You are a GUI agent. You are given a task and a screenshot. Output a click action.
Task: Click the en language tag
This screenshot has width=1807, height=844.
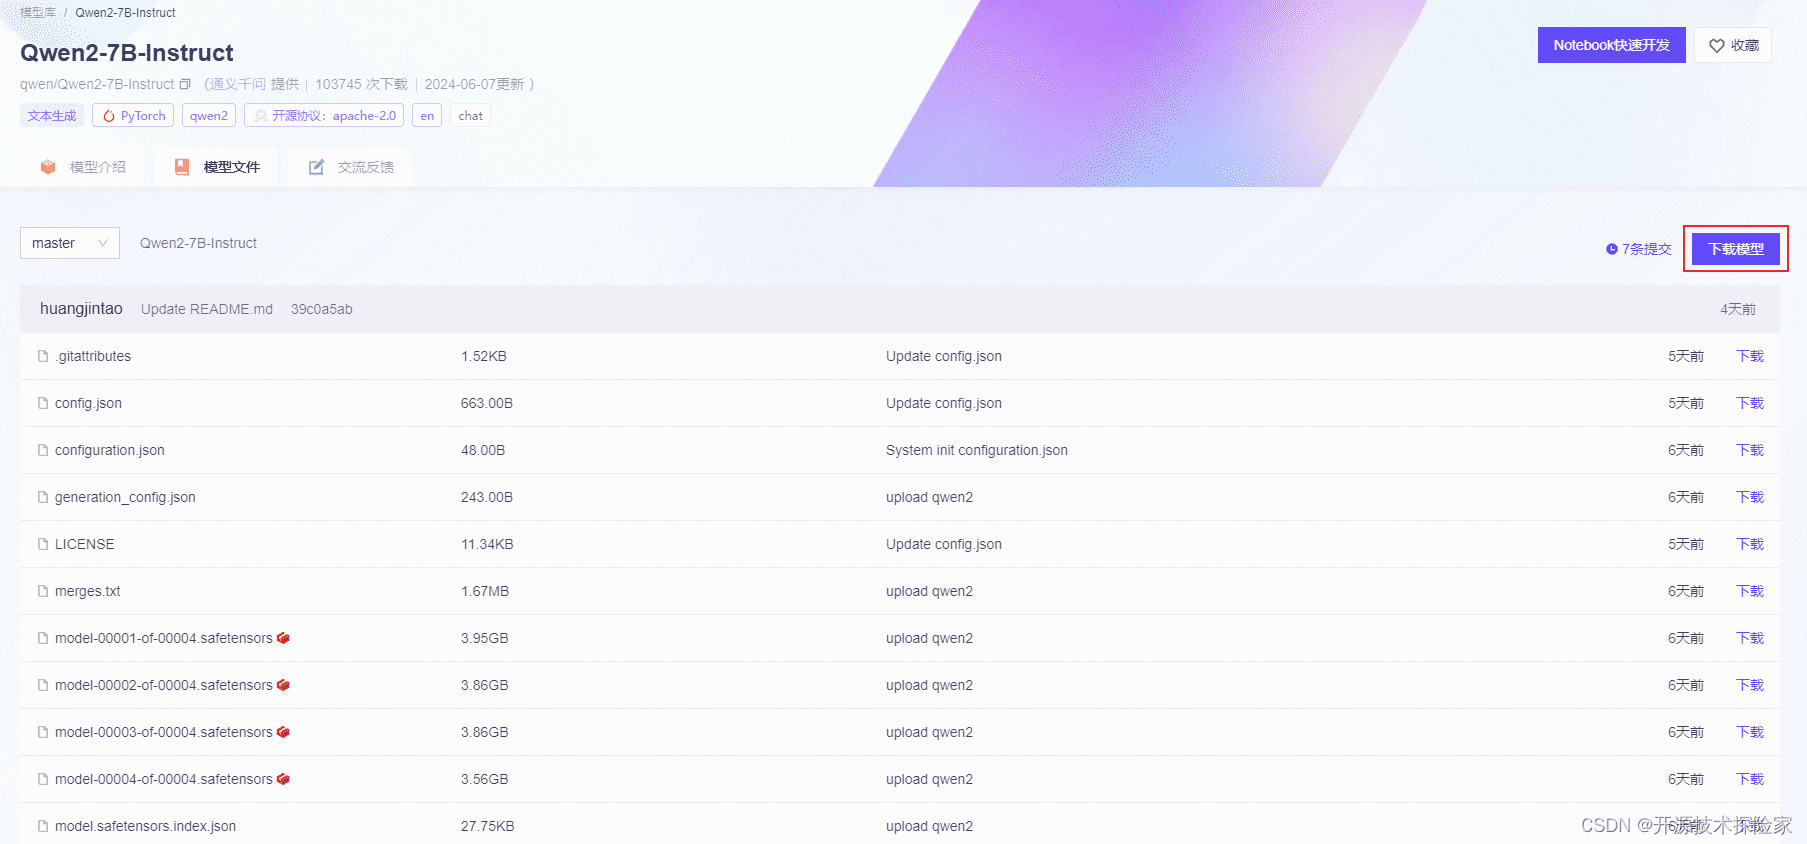[427, 116]
